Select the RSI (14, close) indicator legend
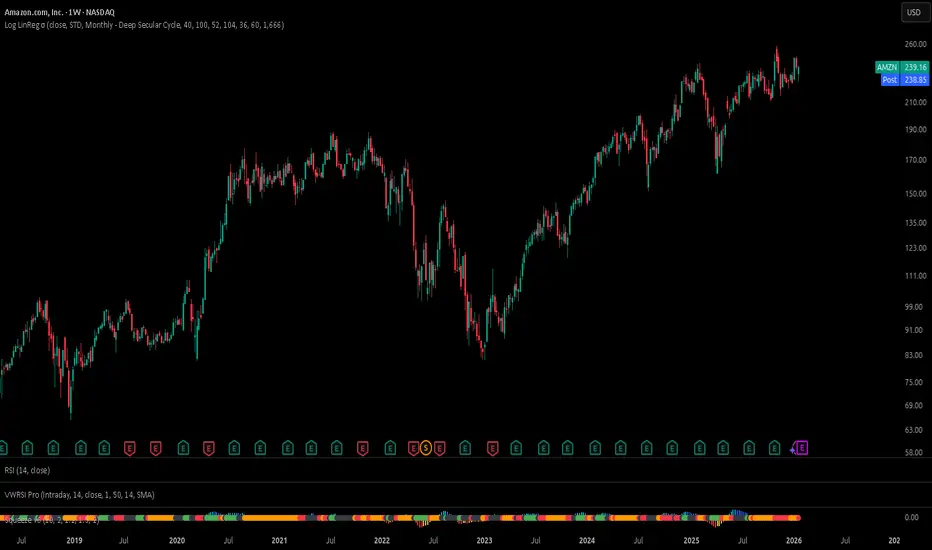Image resolution: width=932 pixels, height=550 pixels. click(x=27, y=470)
